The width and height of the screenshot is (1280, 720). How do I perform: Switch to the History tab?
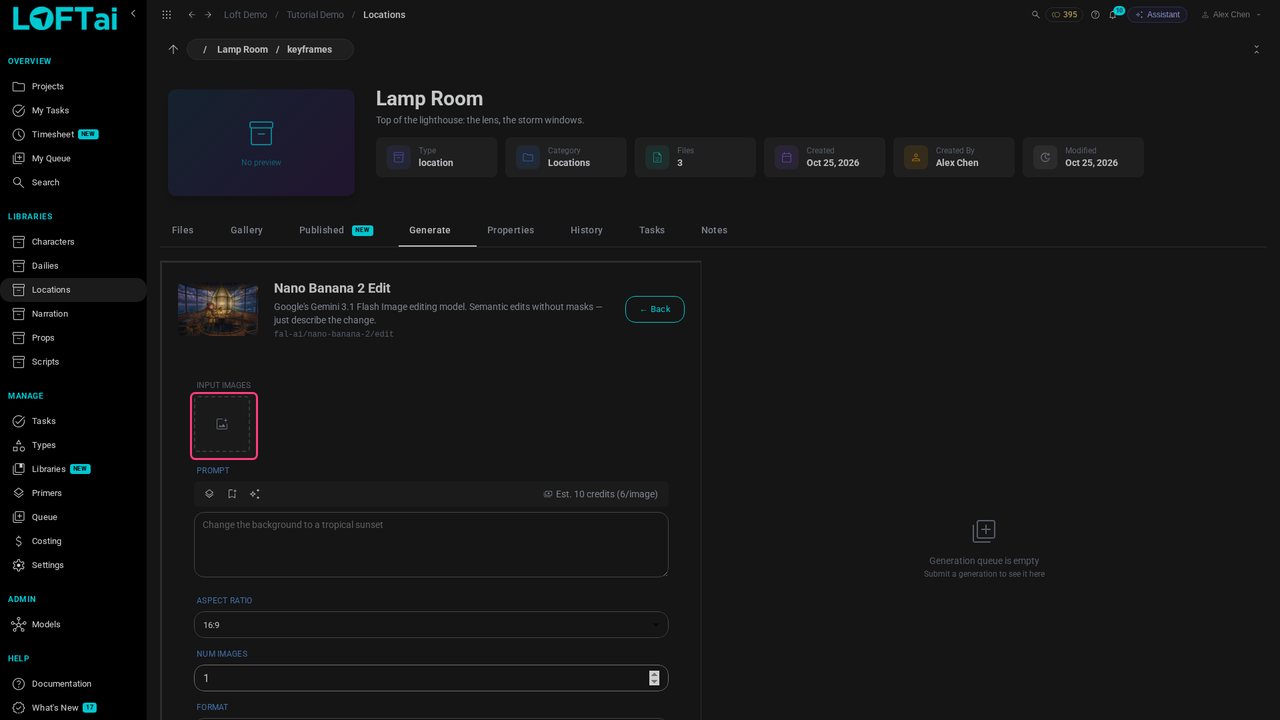click(587, 230)
